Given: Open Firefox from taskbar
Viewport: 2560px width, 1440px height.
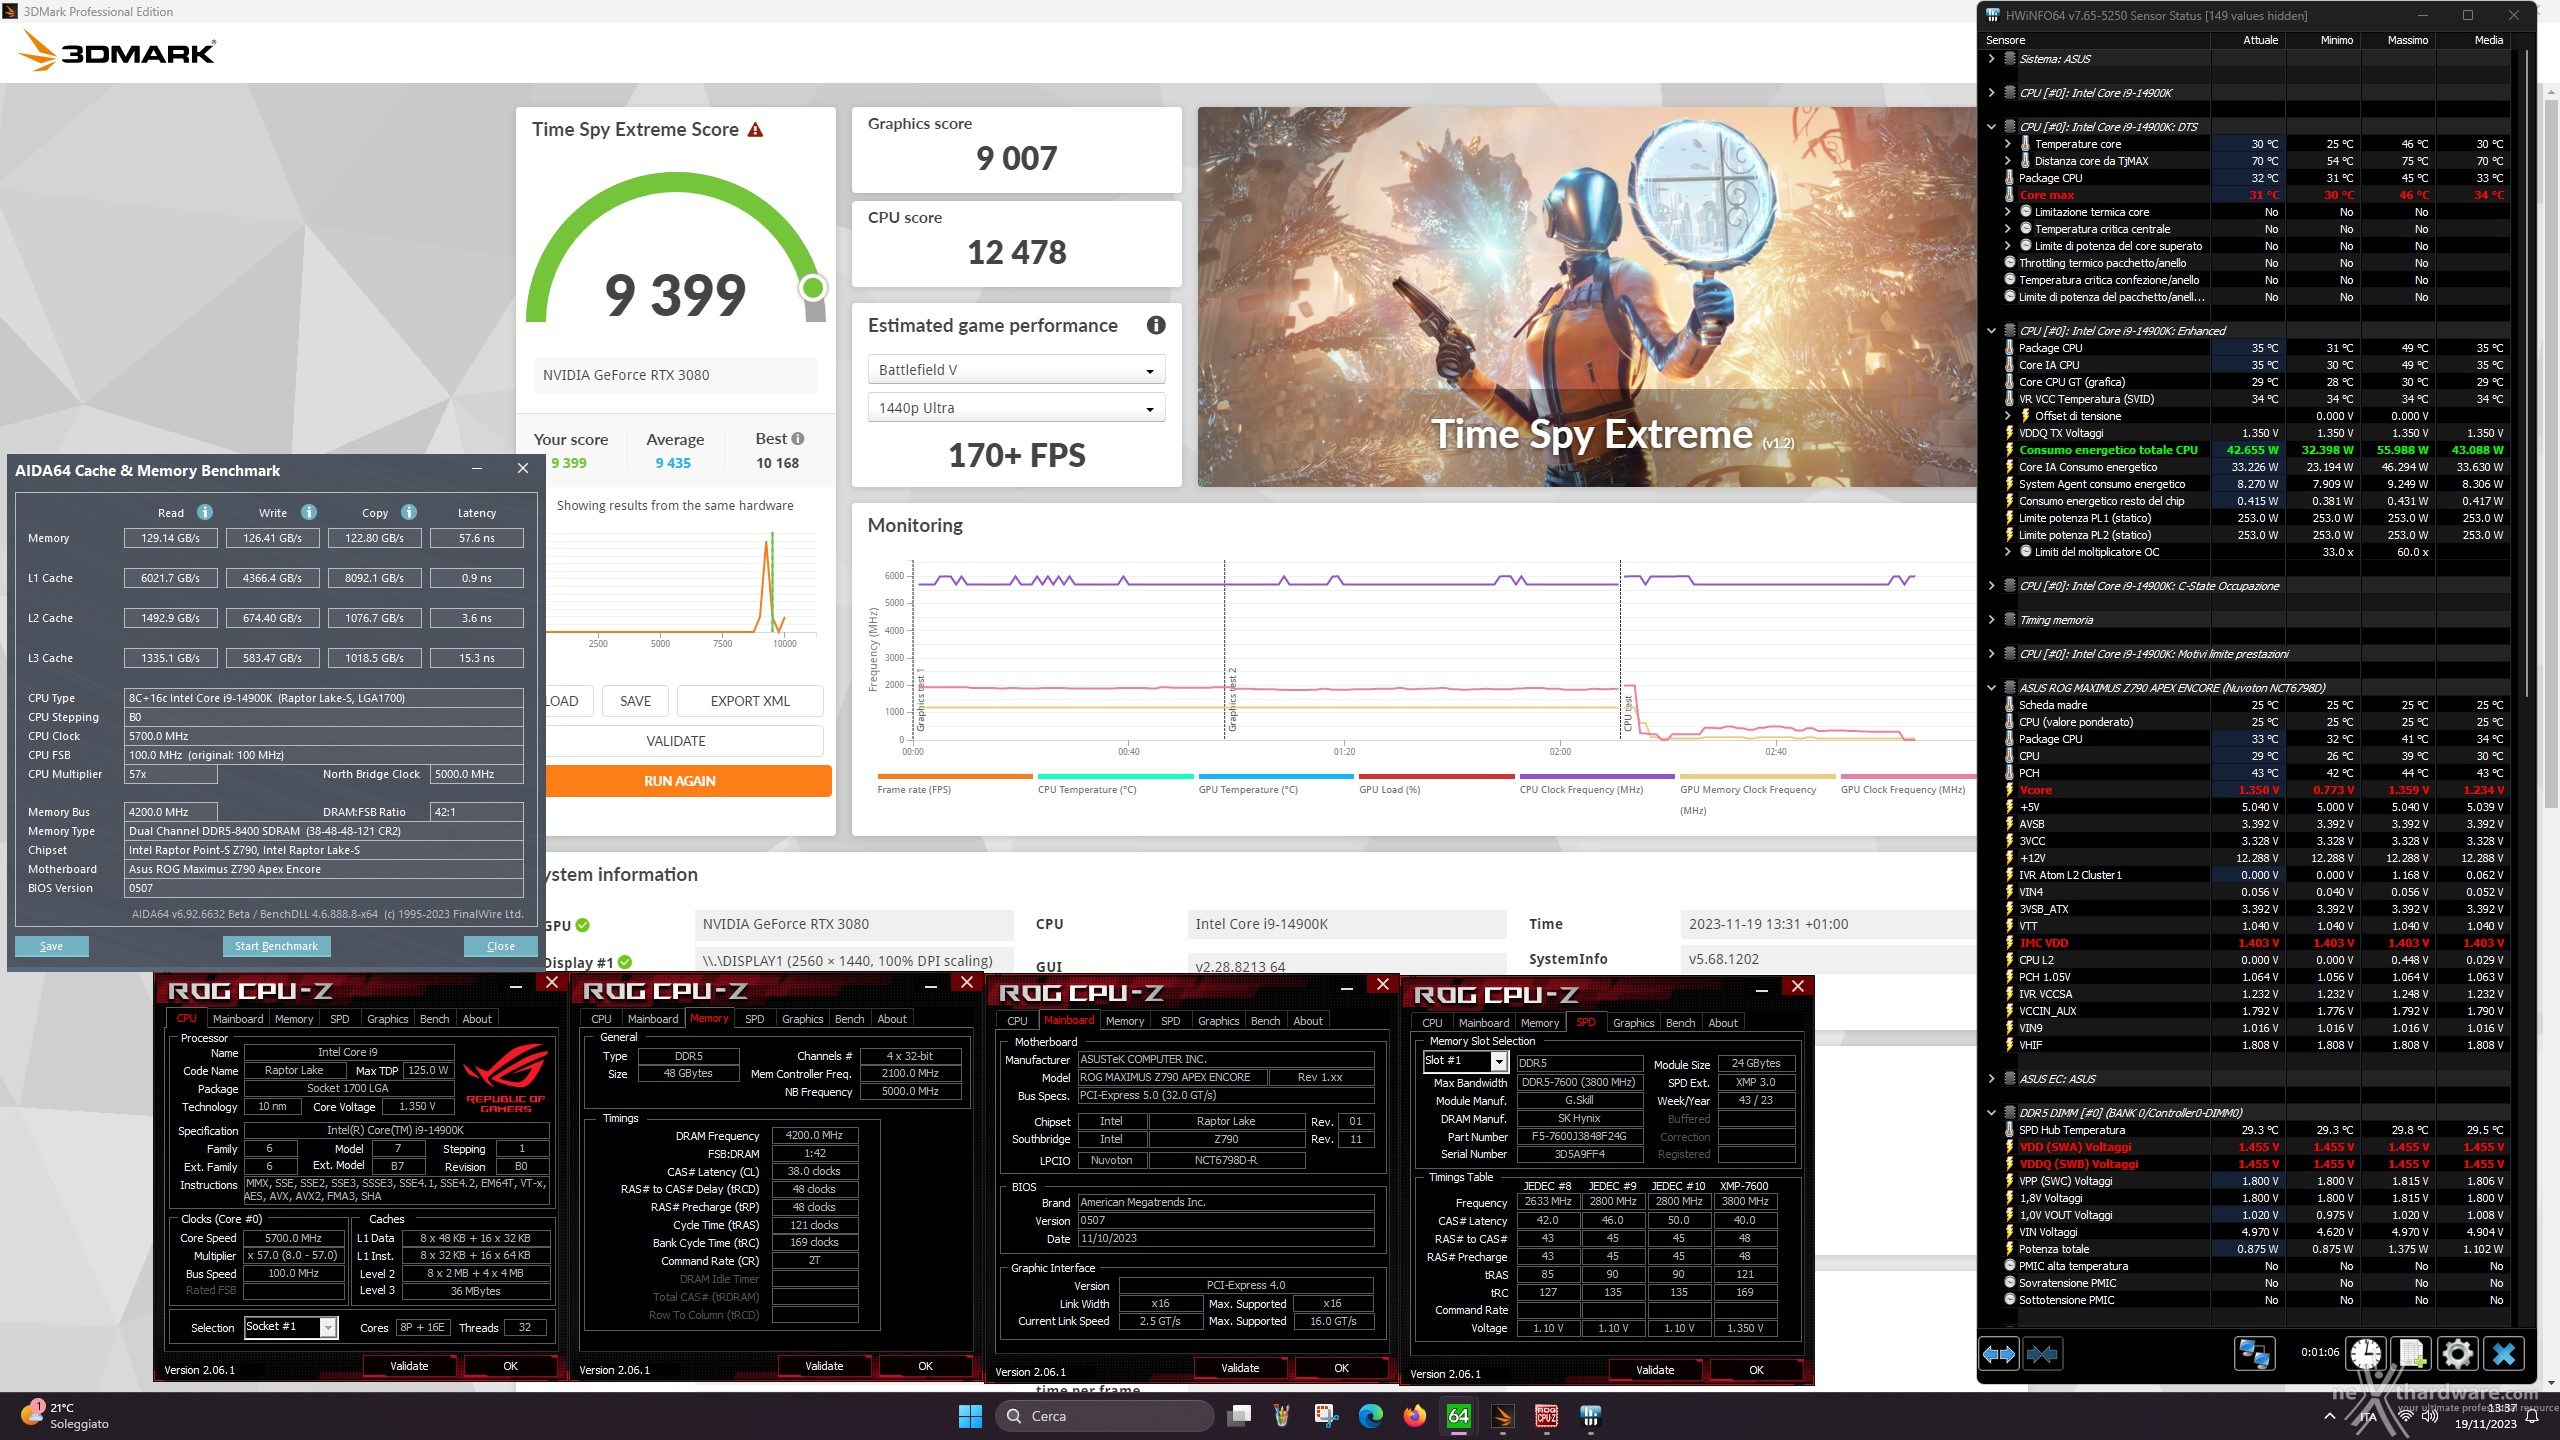Looking at the screenshot, I should (x=1414, y=1416).
